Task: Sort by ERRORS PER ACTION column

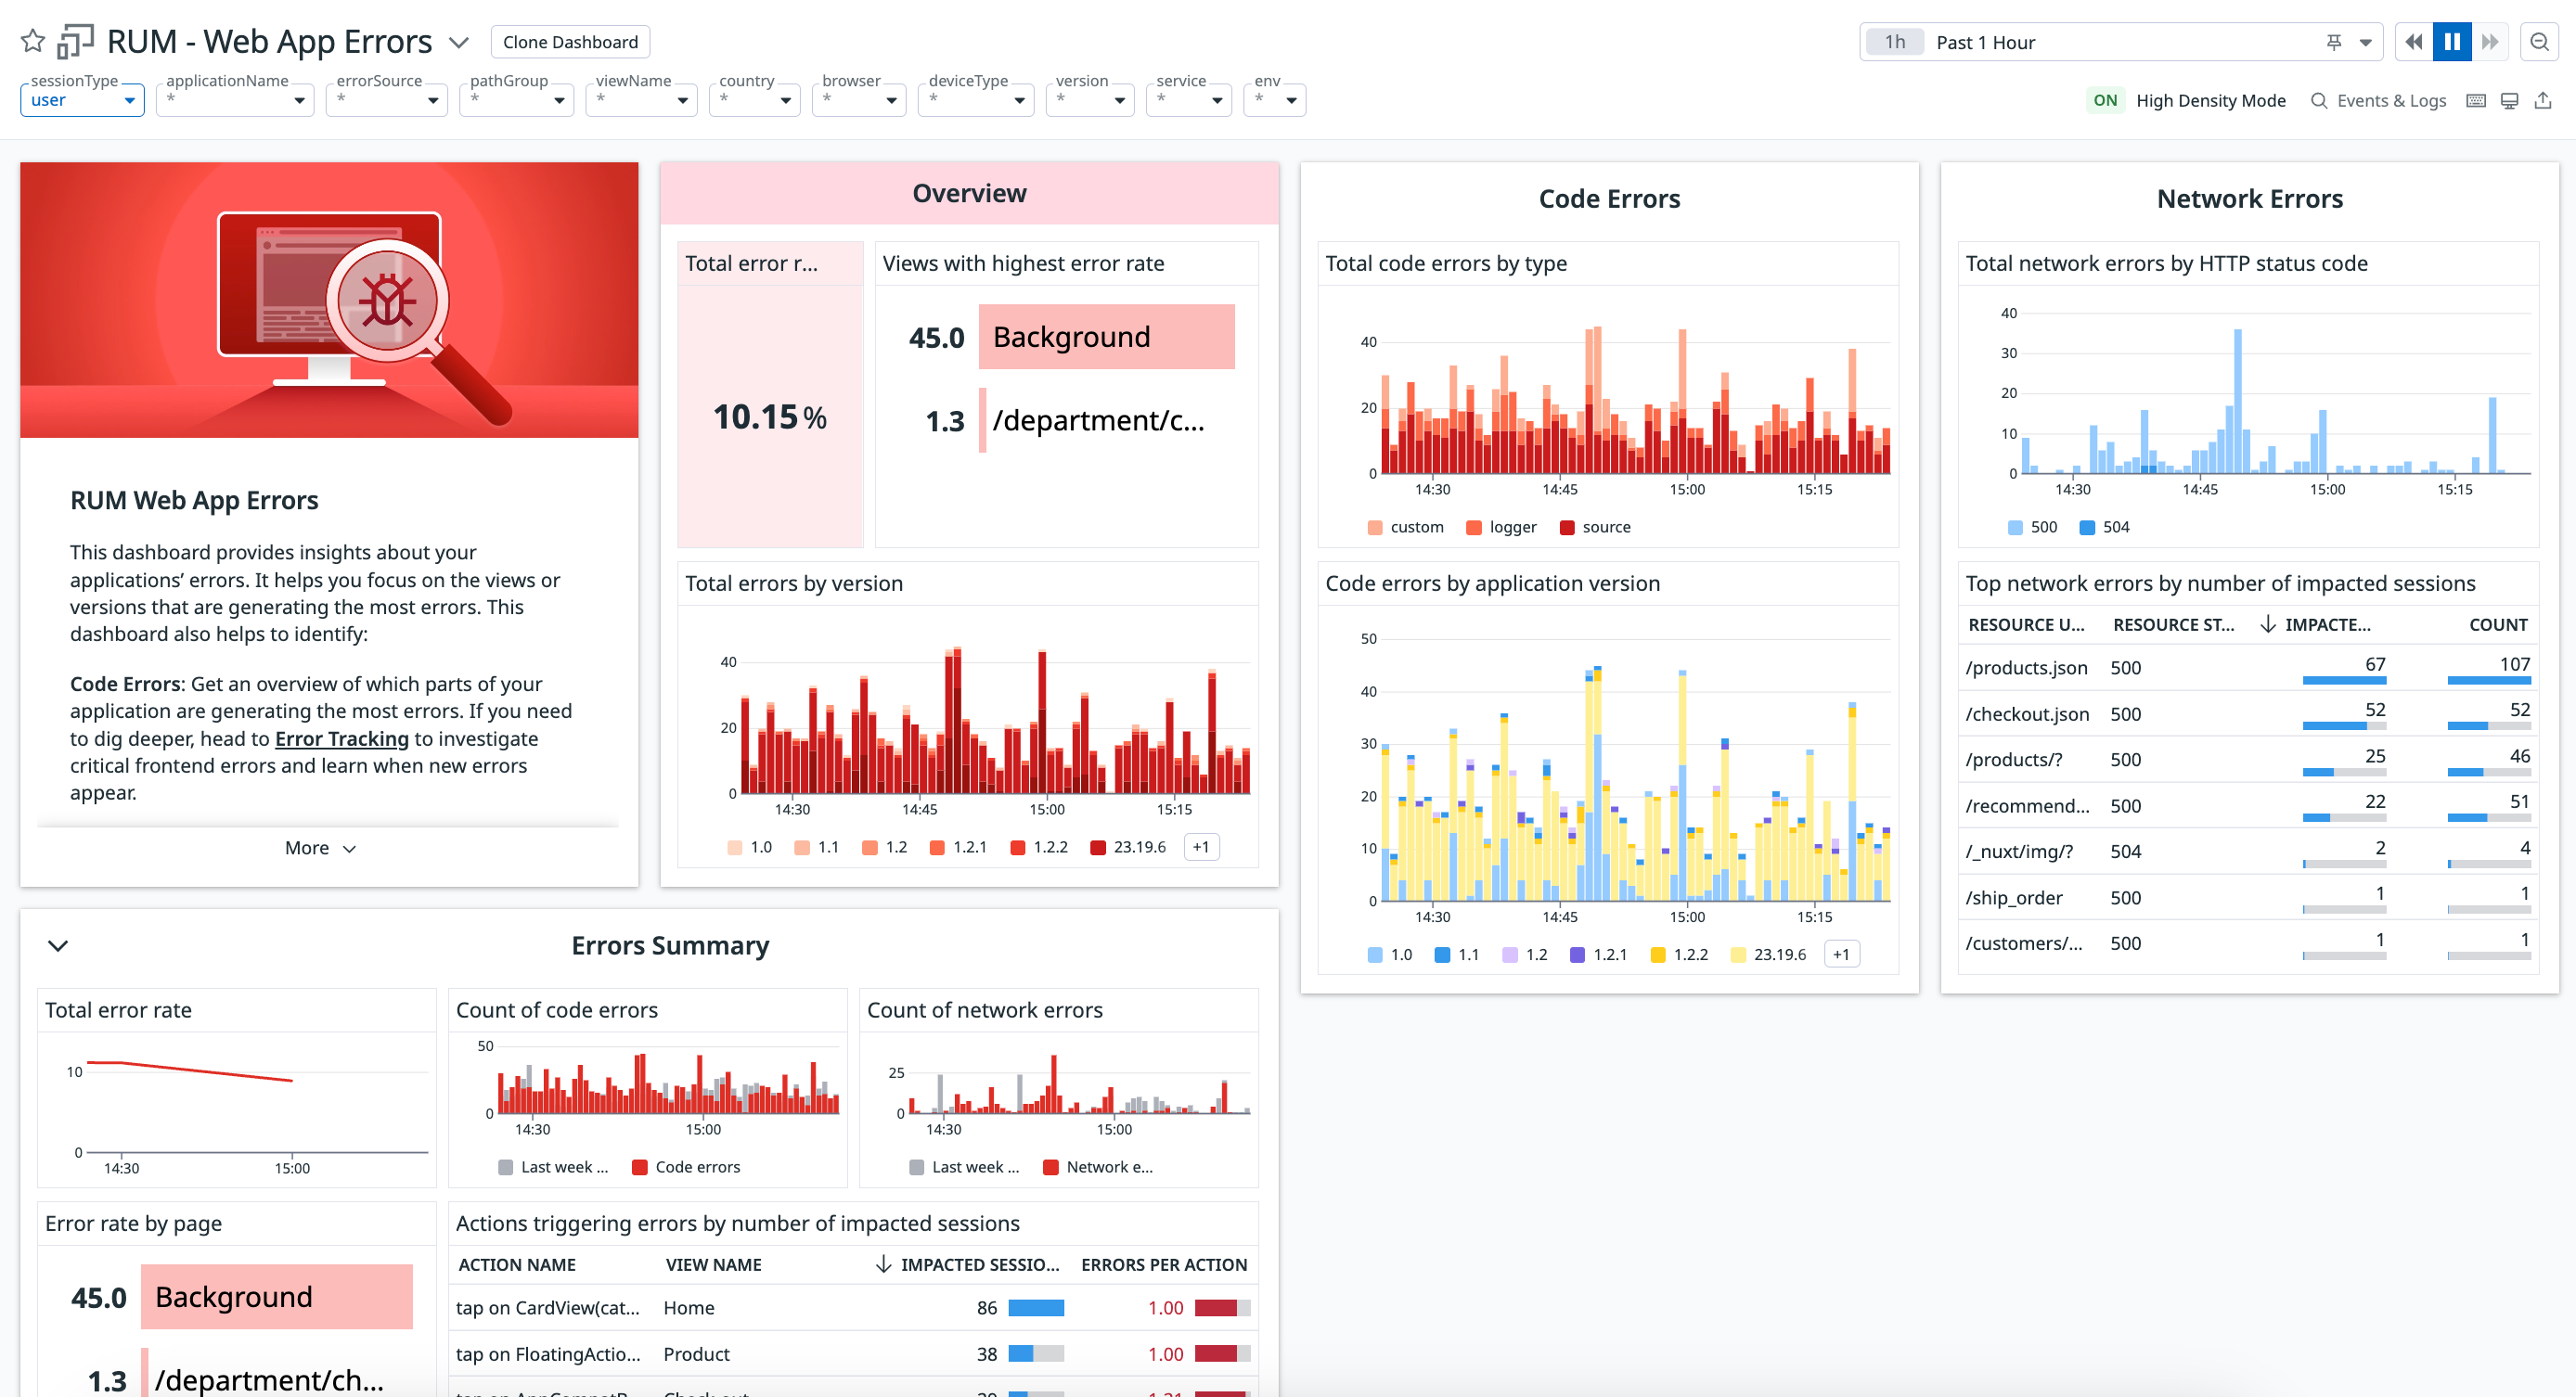Action: pyautogui.click(x=1163, y=1264)
